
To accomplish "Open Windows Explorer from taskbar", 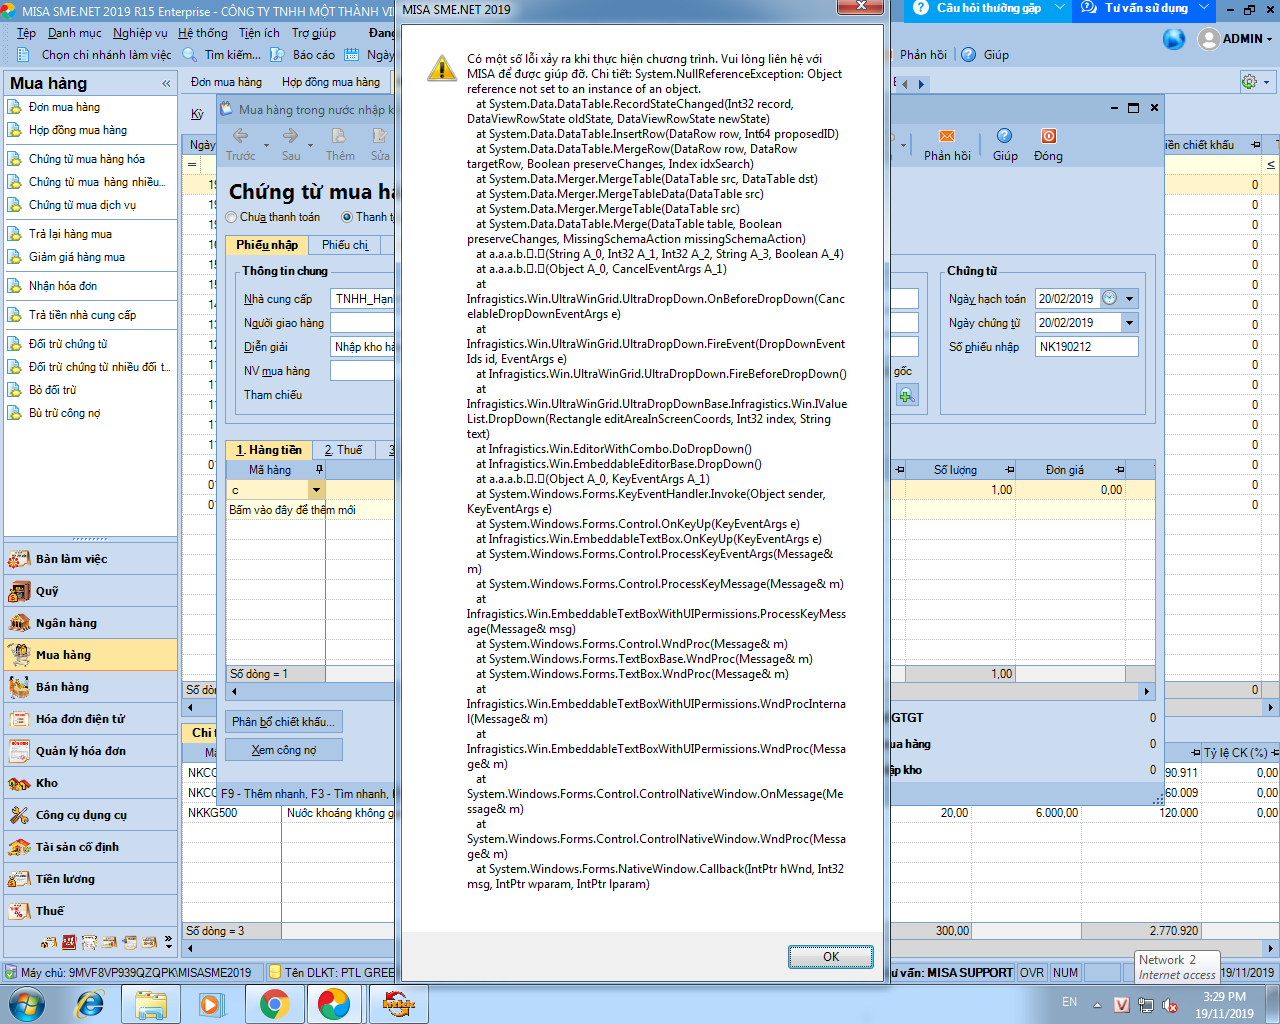I will point(151,1003).
